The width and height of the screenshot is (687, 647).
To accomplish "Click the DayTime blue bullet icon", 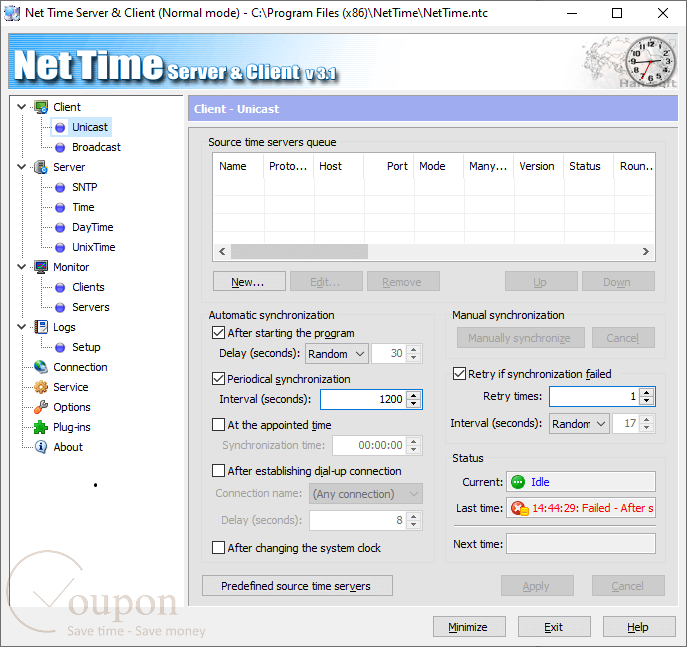I will click(60, 227).
